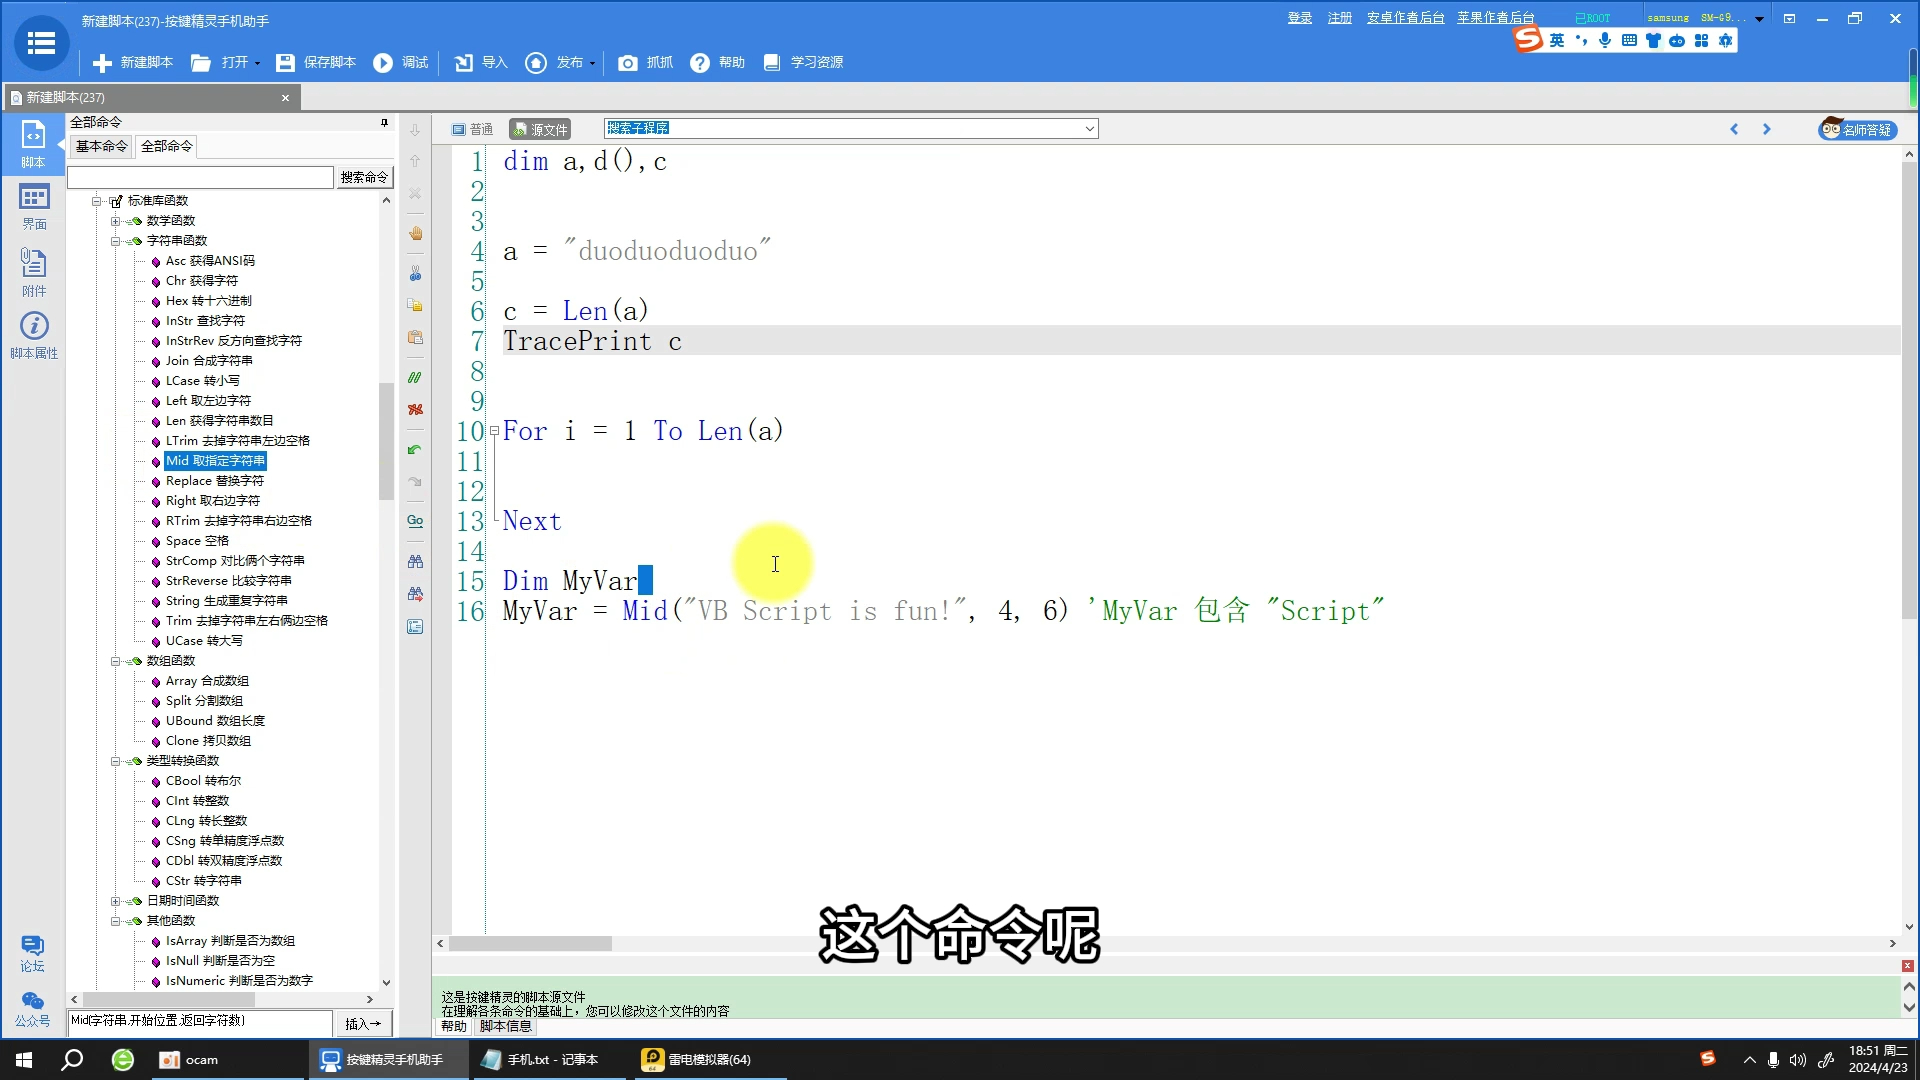
Task: Toggle the 源文件 source view mode
Action: coord(540,129)
